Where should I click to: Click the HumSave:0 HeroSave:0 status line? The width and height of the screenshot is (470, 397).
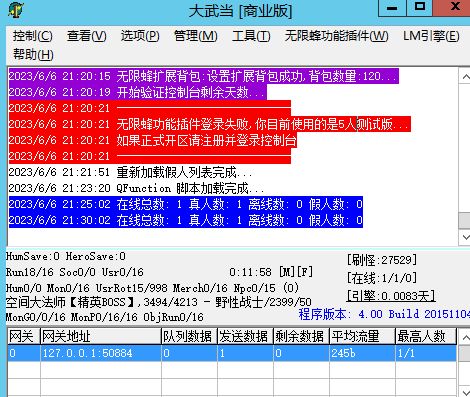(66, 256)
